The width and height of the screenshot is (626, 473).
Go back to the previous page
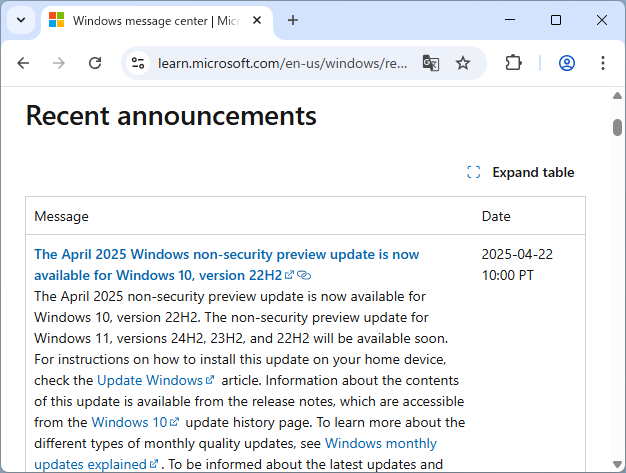click(24, 63)
